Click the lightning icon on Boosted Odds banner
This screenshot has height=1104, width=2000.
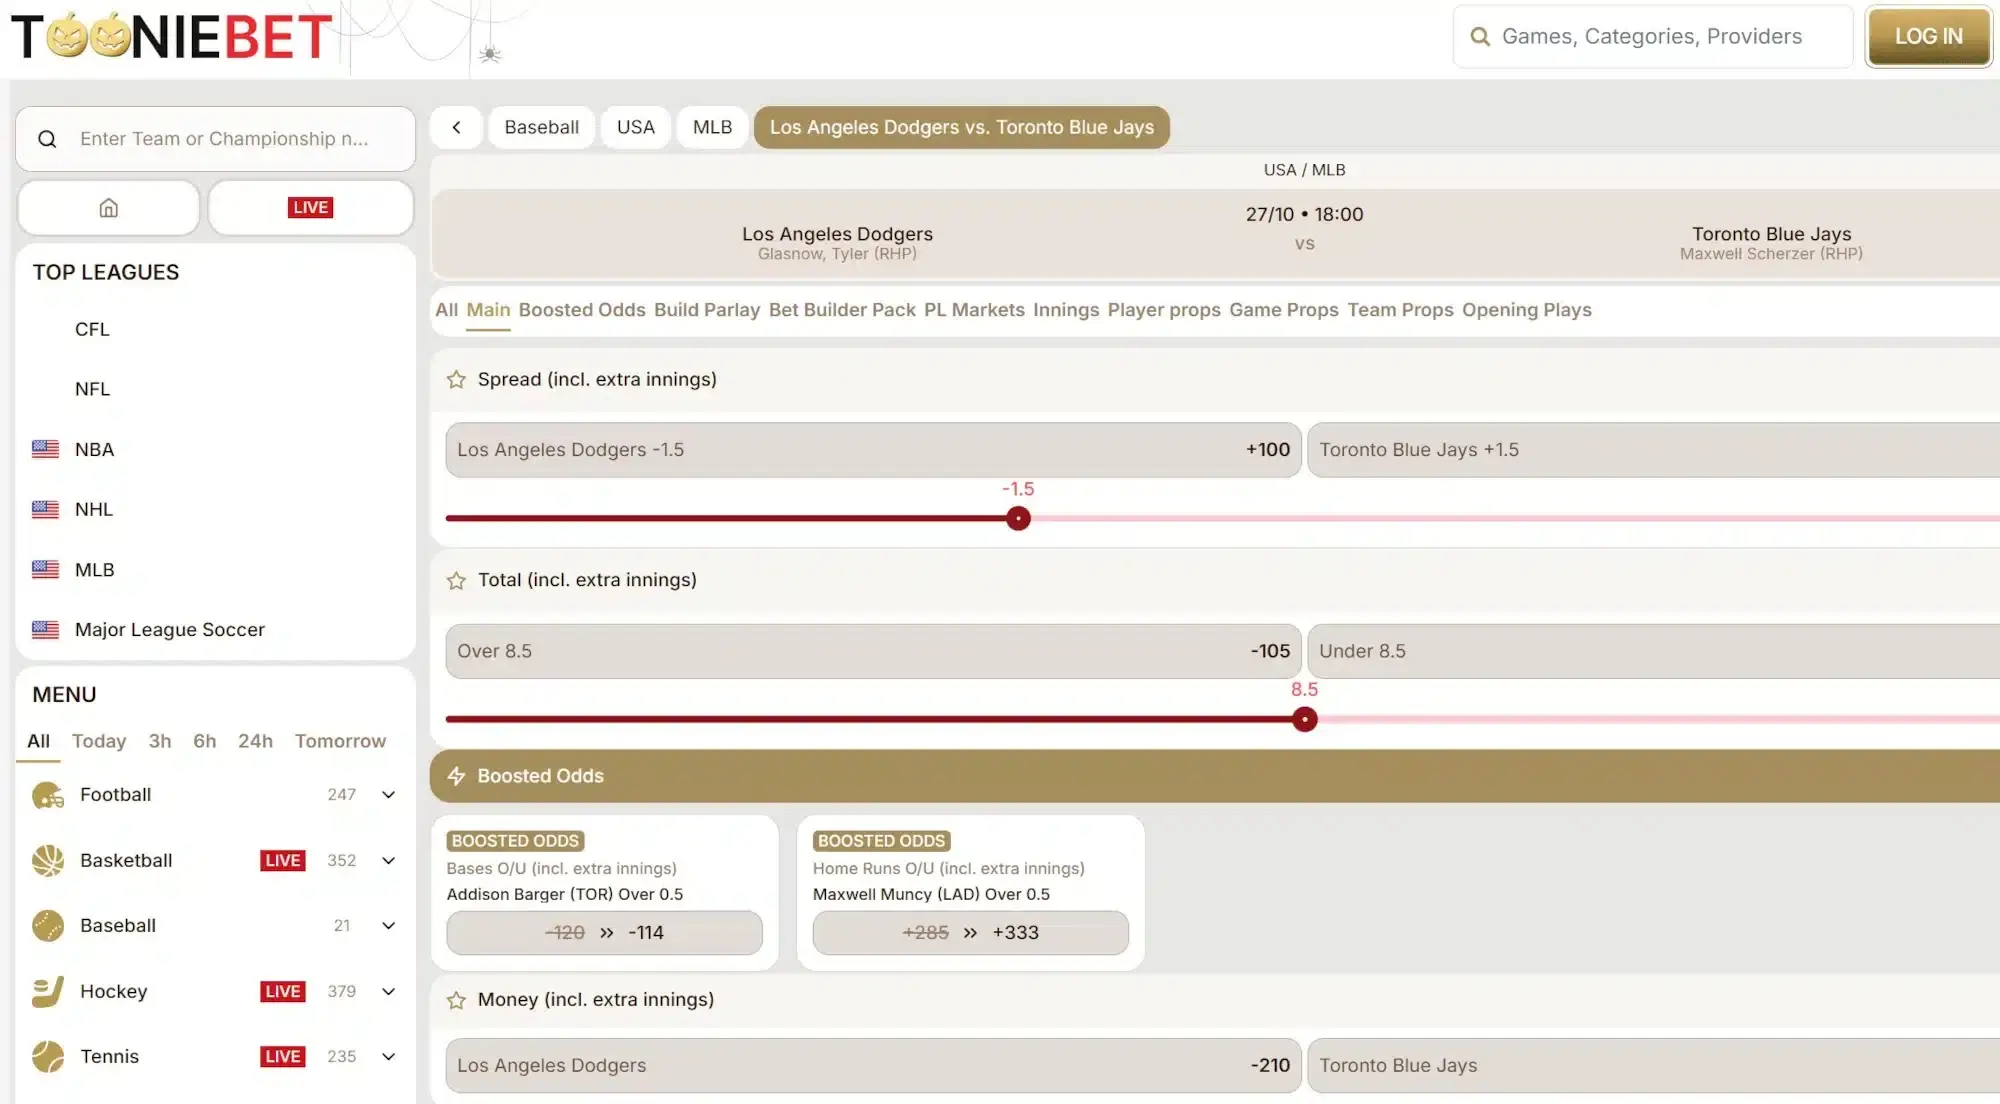pyautogui.click(x=458, y=775)
